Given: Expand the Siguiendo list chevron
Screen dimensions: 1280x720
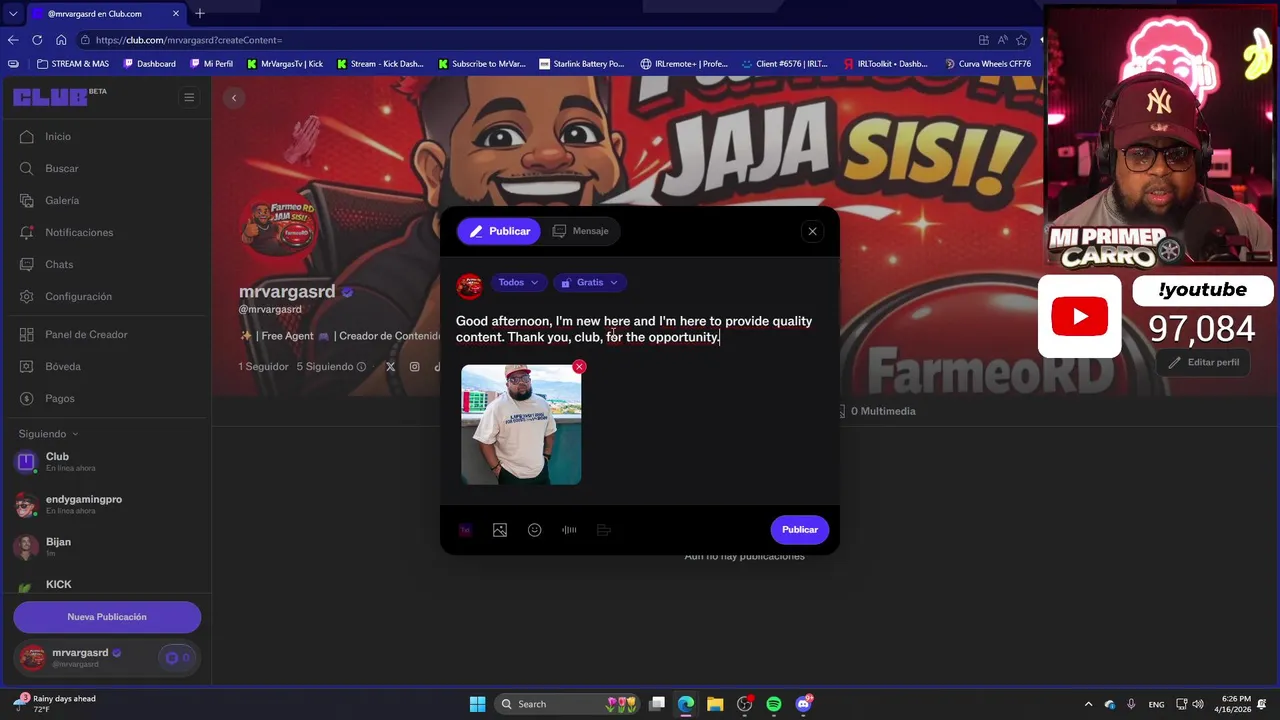Looking at the screenshot, I should 75,434.
